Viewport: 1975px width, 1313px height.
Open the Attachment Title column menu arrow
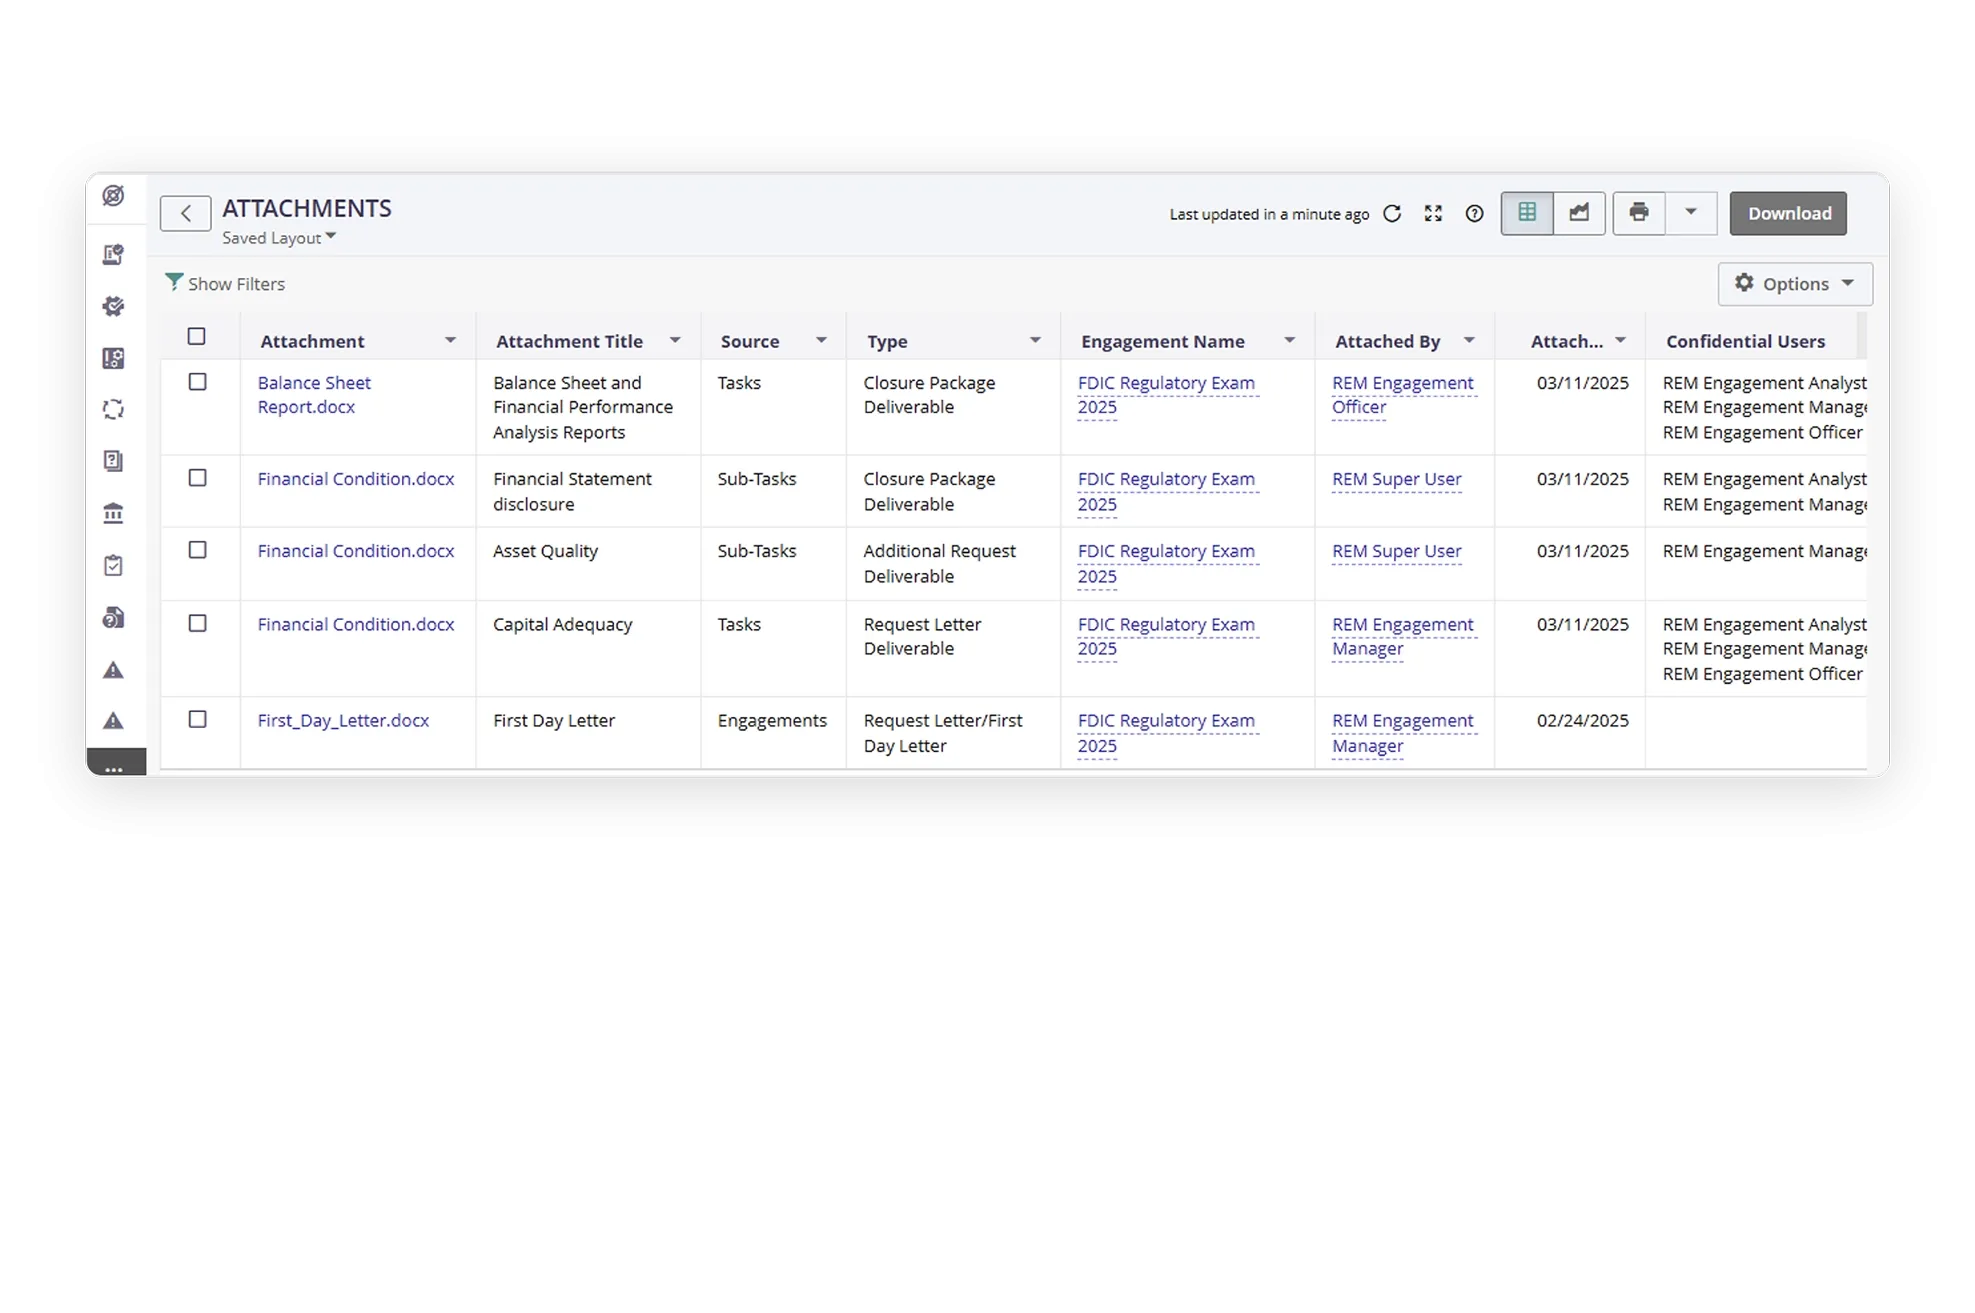[675, 341]
